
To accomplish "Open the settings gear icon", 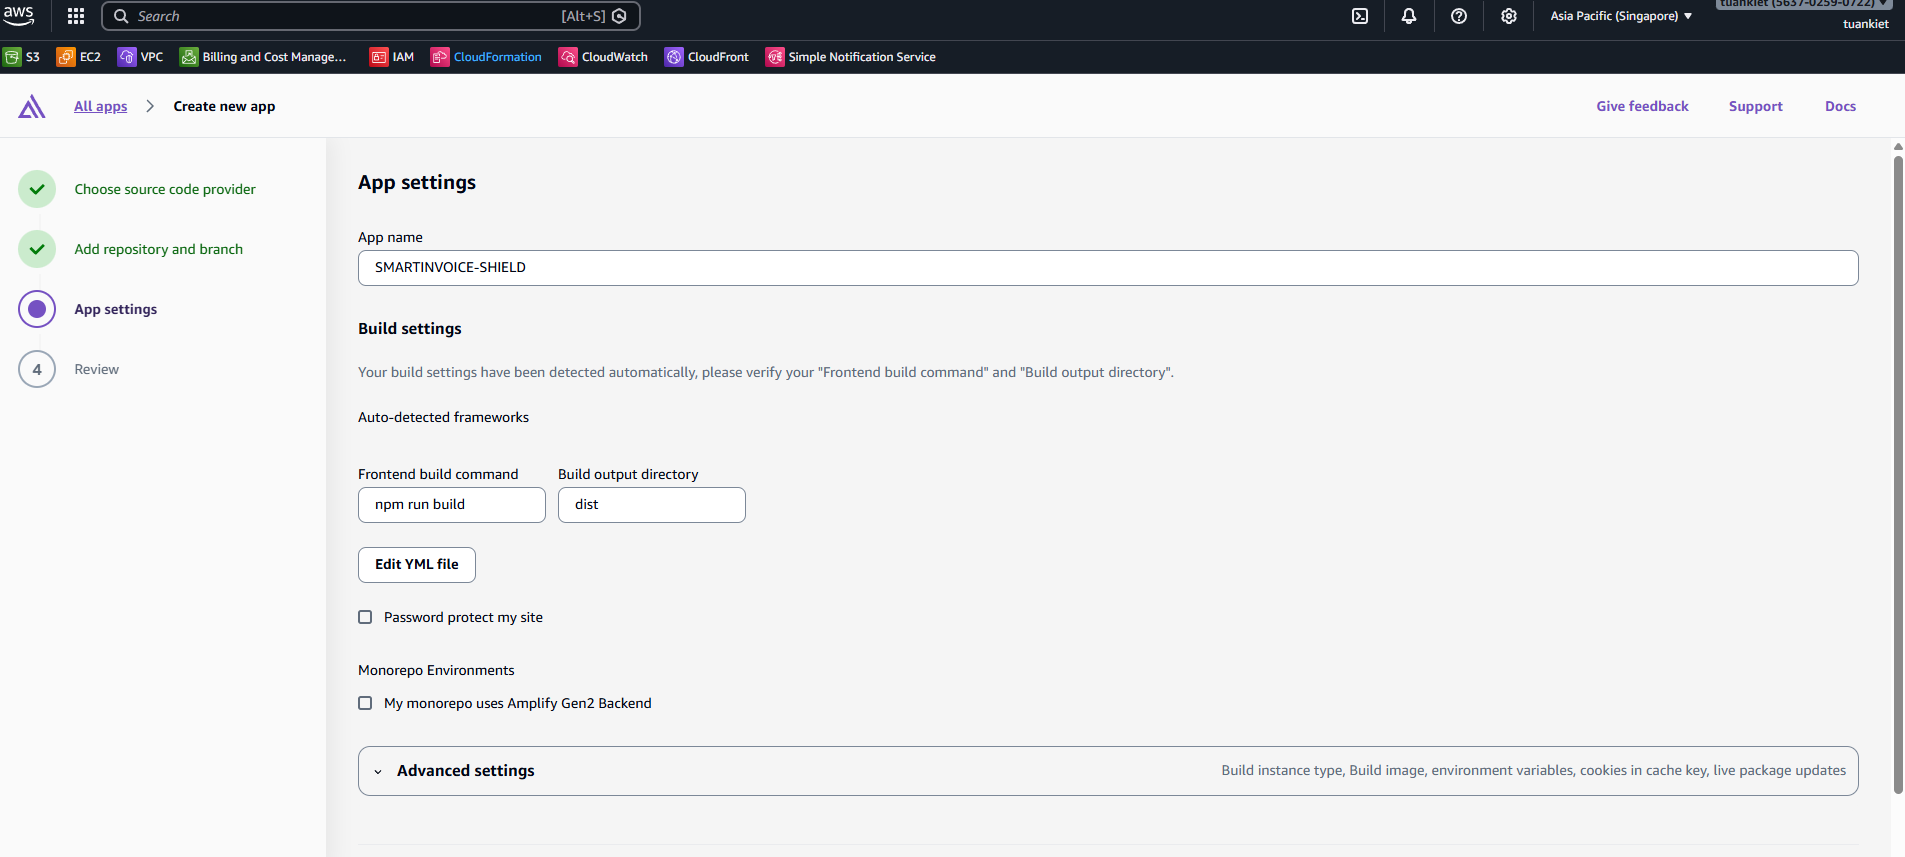I will pyautogui.click(x=1509, y=16).
